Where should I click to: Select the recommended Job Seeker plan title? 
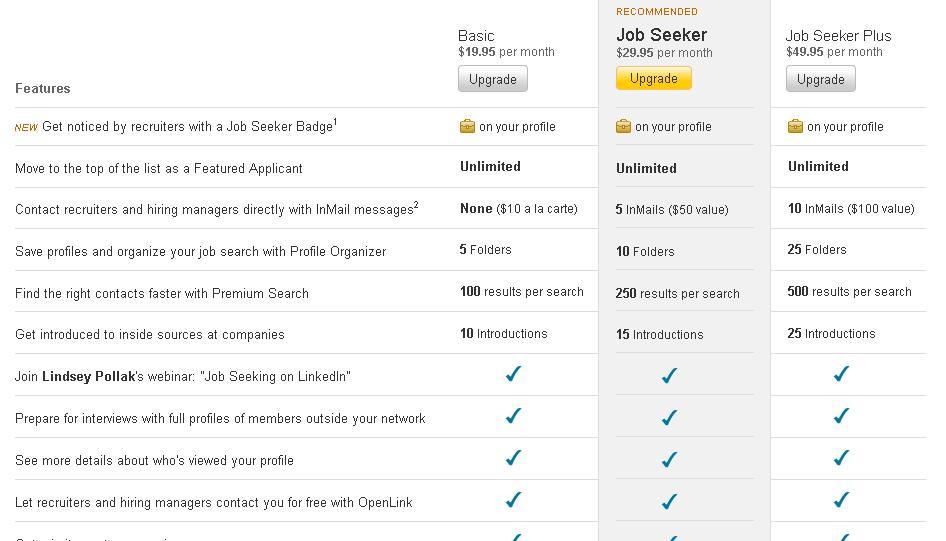pos(661,35)
